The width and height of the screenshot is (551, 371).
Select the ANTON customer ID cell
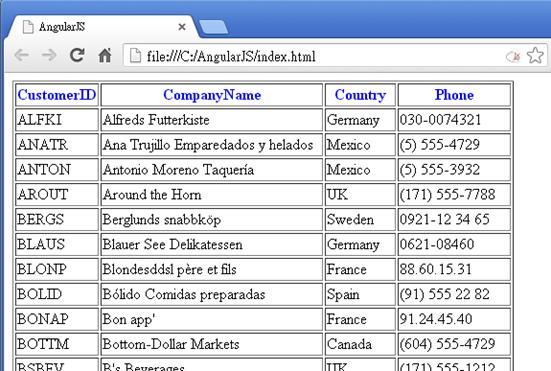click(x=57, y=170)
